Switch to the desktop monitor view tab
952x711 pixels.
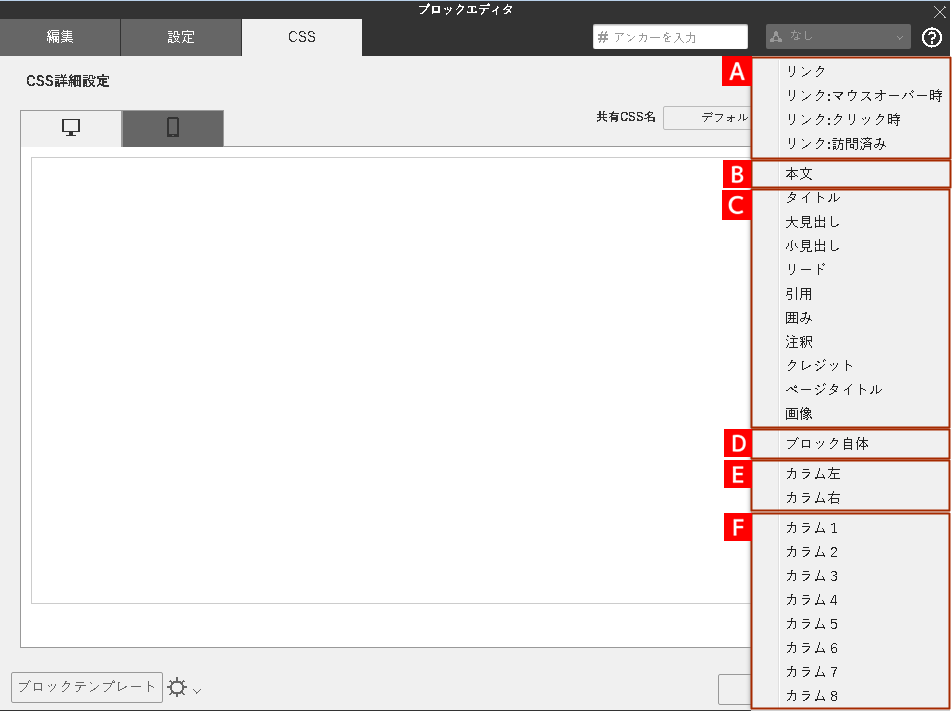[71, 128]
